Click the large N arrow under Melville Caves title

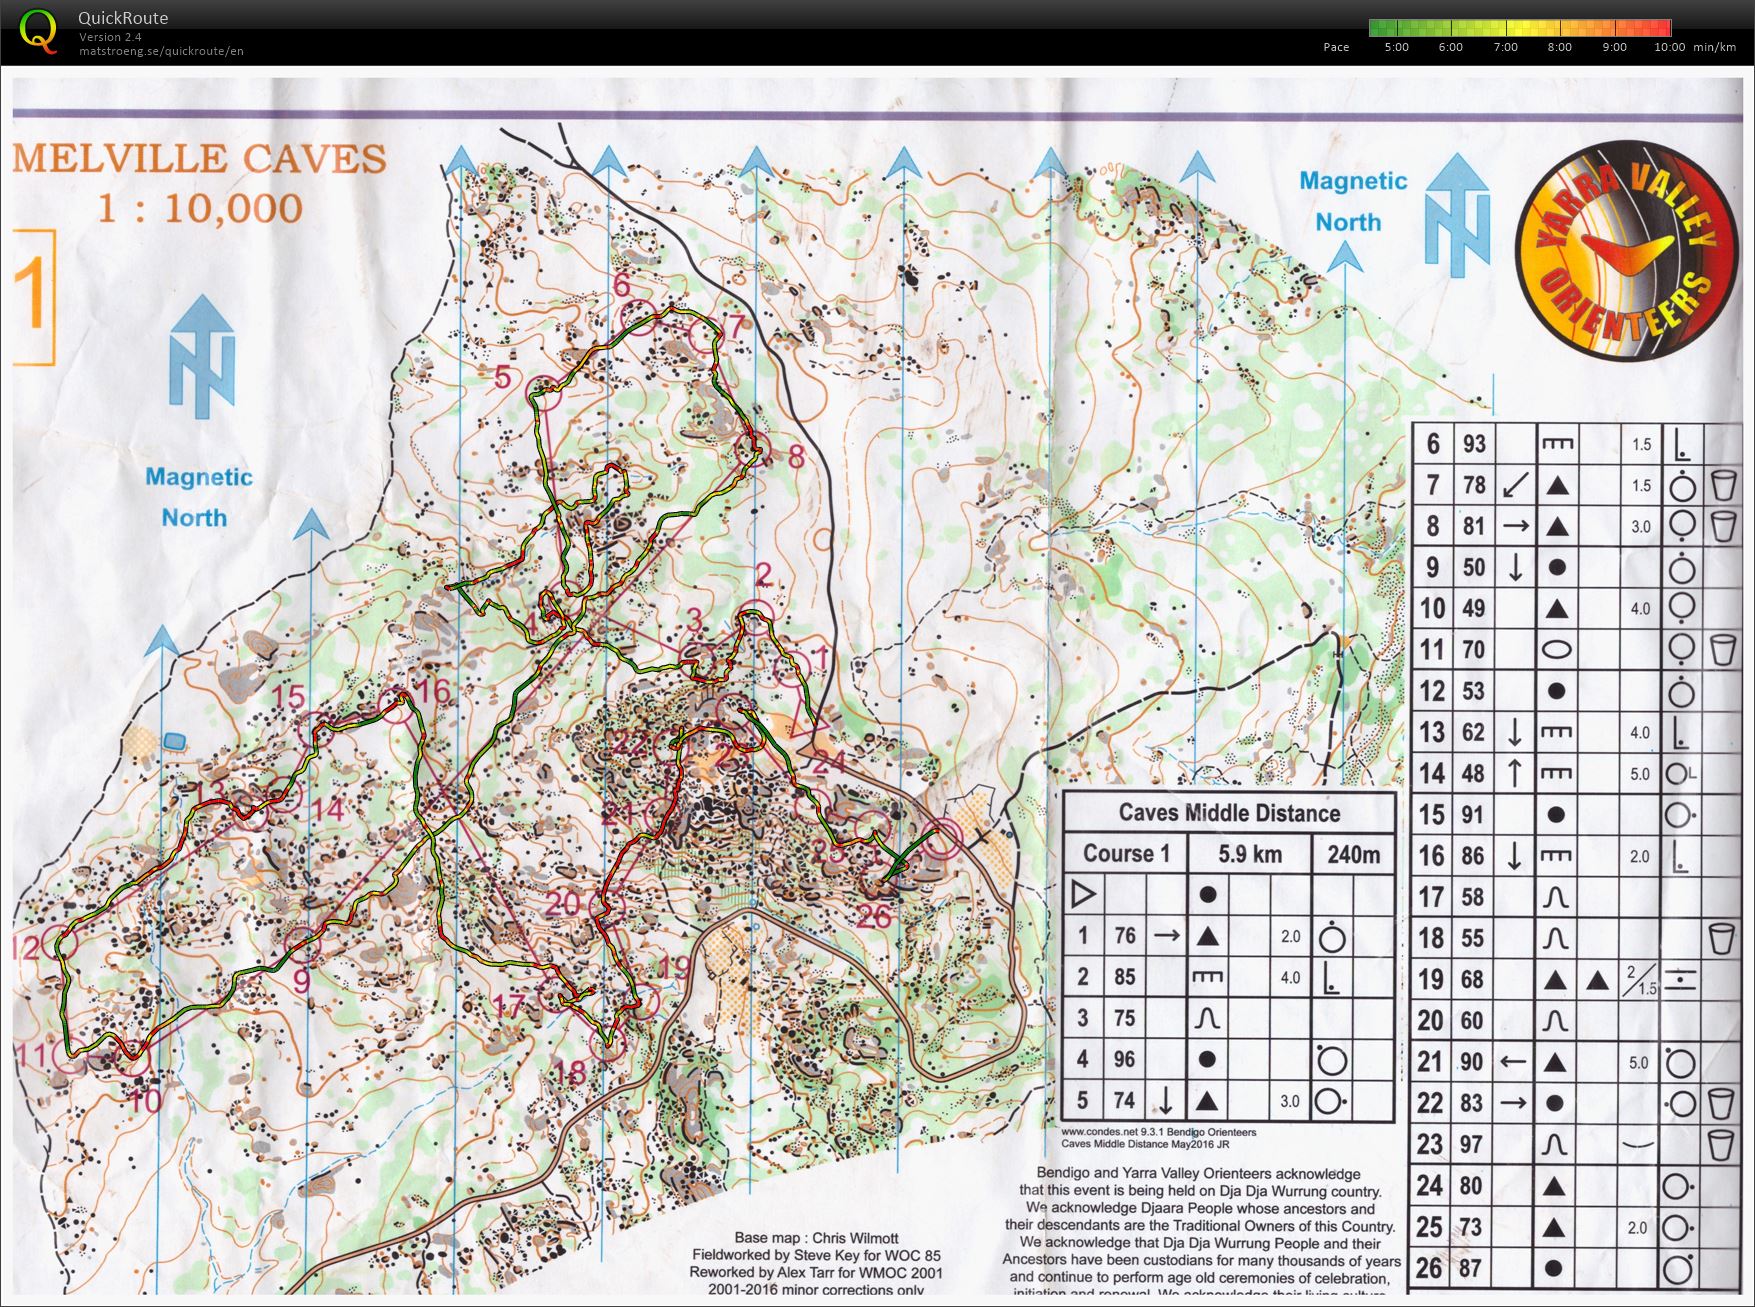click(202, 357)
